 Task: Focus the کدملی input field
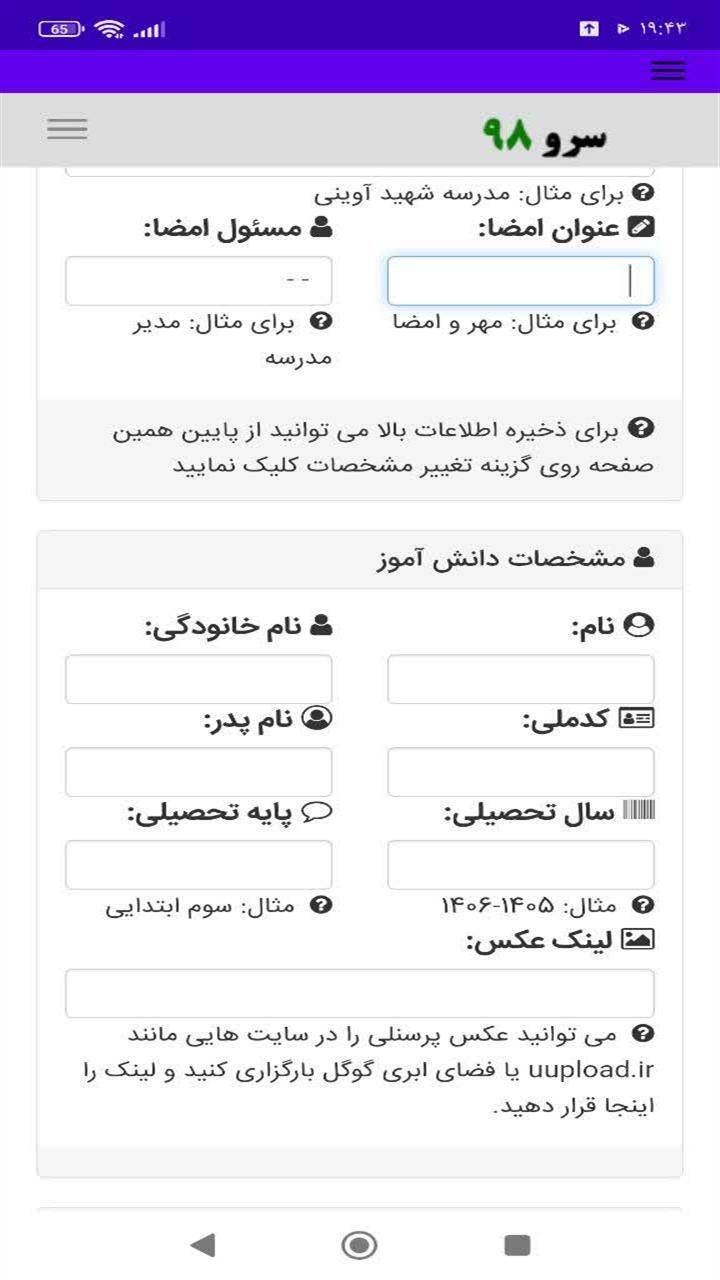pos(520,772)
